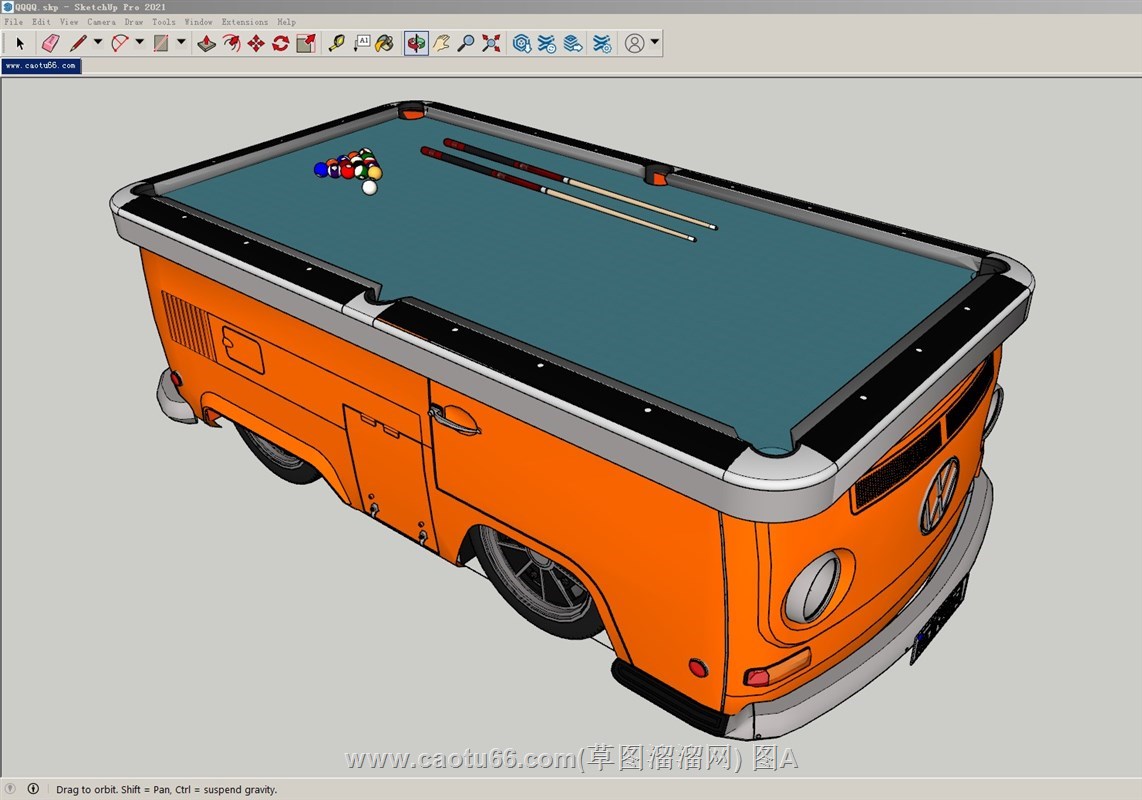The height and width of the screenshot is (800, 1142).
Task: Select the Offset tool
Action: click(x=232, y=44)
